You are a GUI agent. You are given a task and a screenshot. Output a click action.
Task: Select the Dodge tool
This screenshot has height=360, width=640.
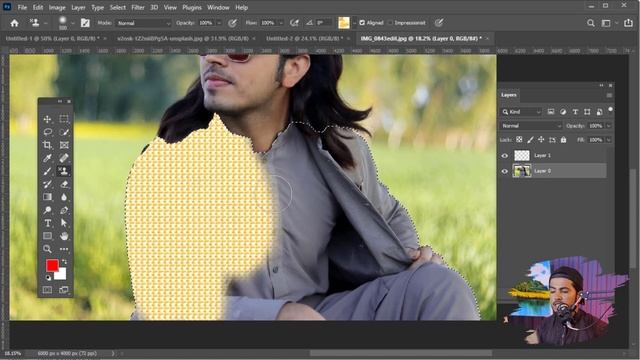tap(47, 210)
